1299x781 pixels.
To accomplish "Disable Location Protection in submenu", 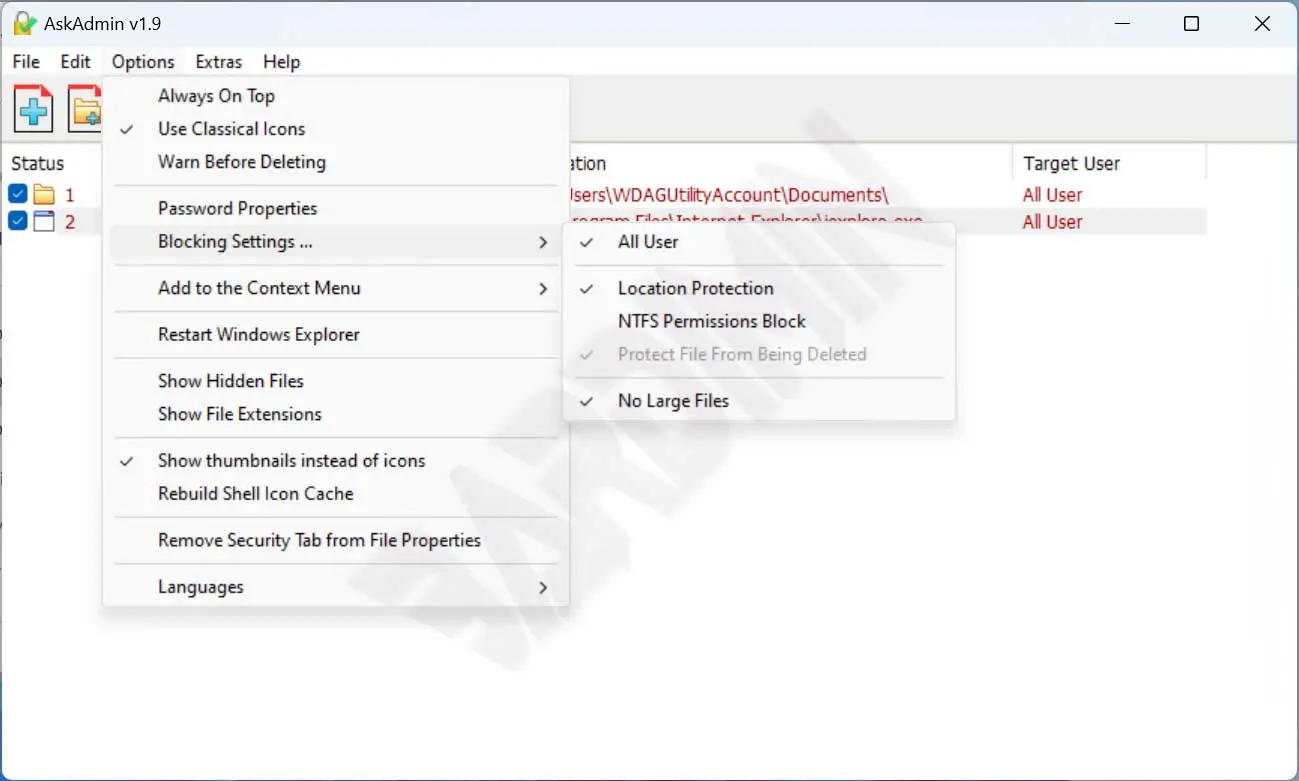I will (695, 288).
